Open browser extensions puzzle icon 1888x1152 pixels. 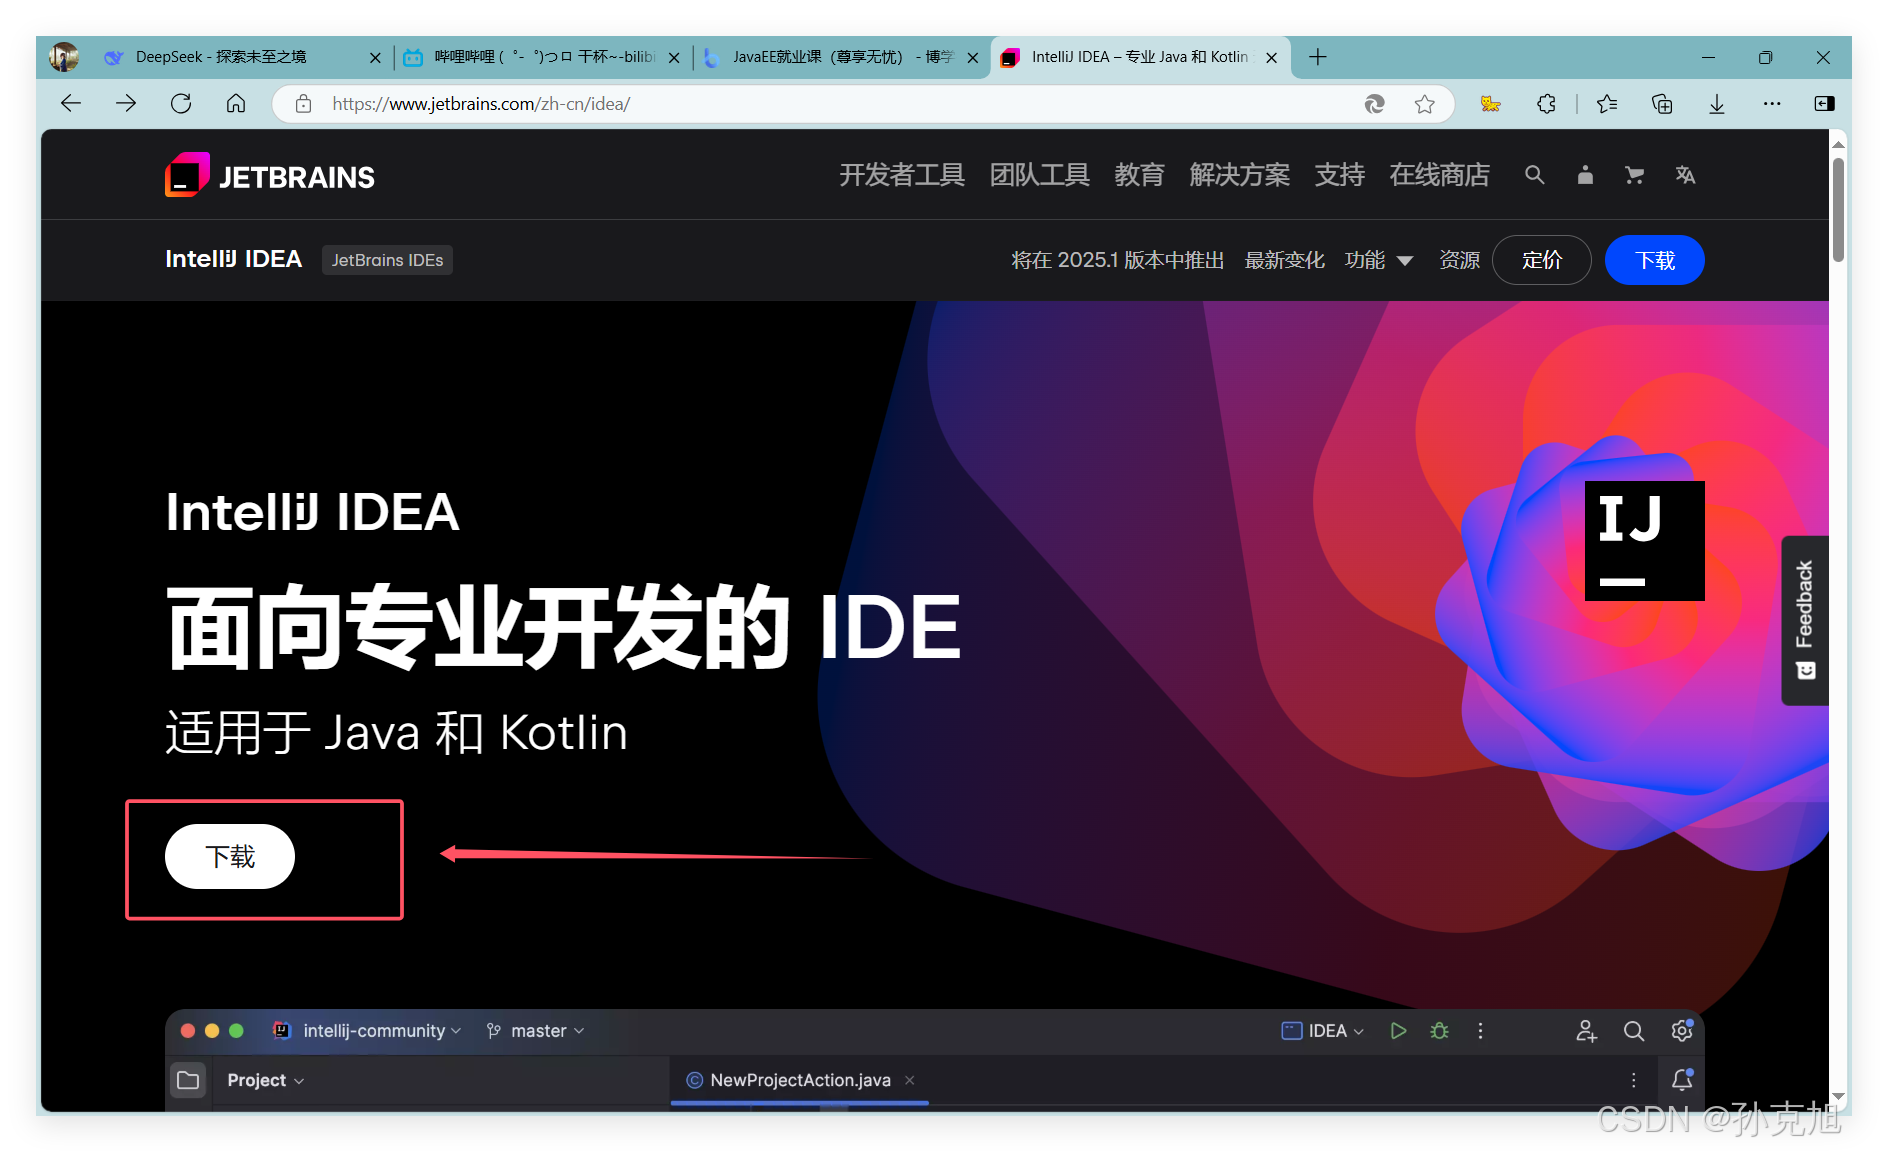[x=1546, y=104]
